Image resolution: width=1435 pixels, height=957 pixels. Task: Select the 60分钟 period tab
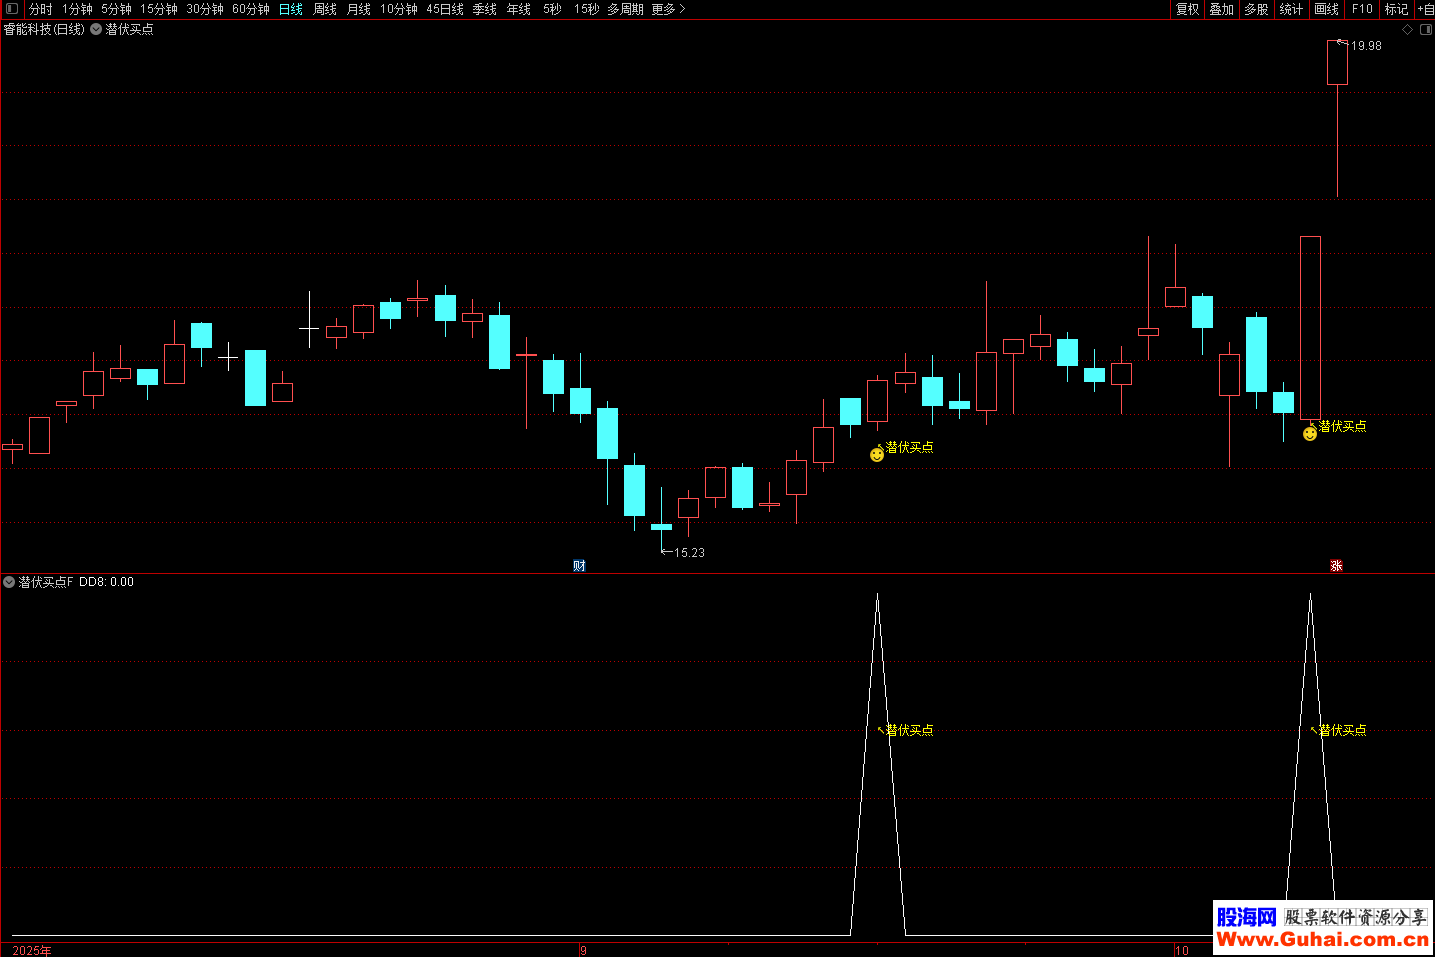click(251, 9)
